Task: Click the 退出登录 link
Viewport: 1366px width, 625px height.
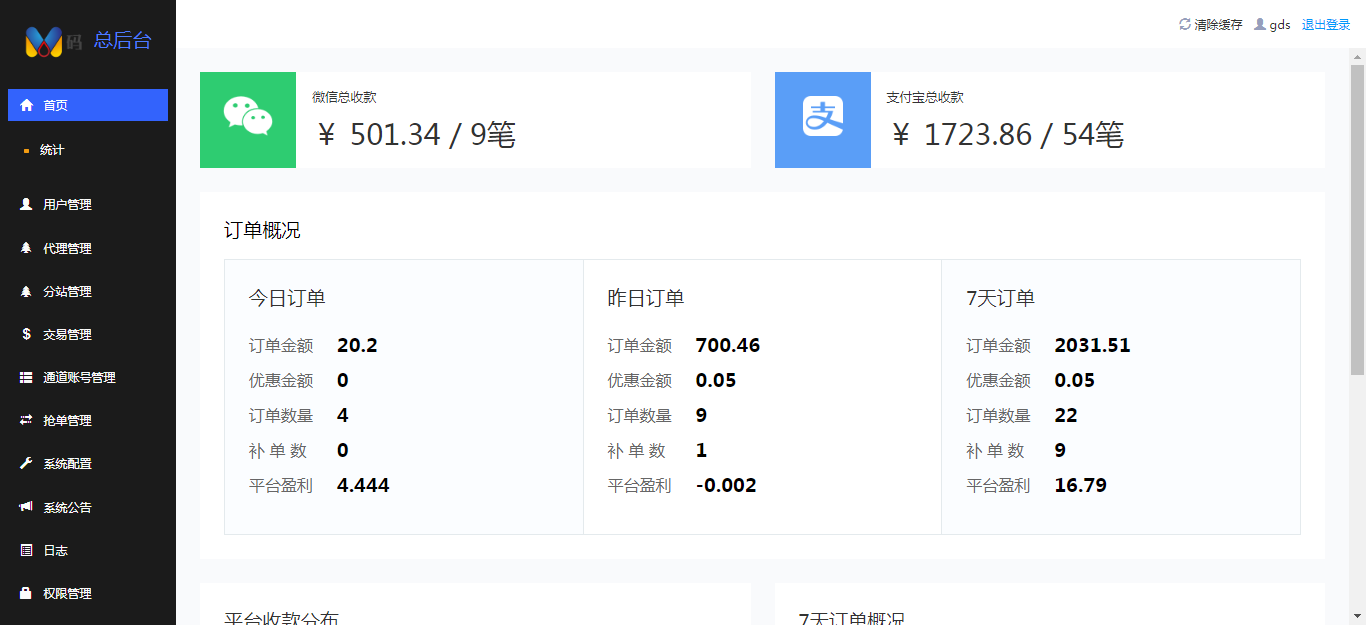Action: (x=1326, y=25)
